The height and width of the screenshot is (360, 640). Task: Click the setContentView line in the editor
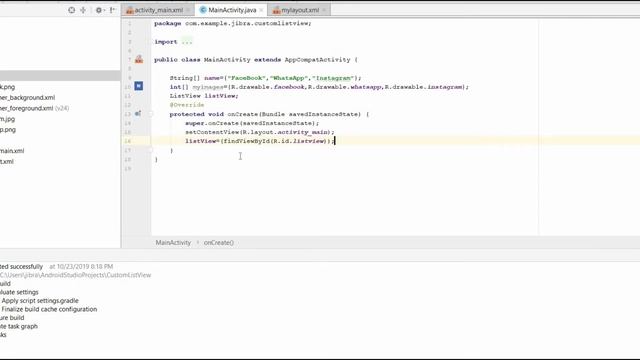tap(260, 132)
